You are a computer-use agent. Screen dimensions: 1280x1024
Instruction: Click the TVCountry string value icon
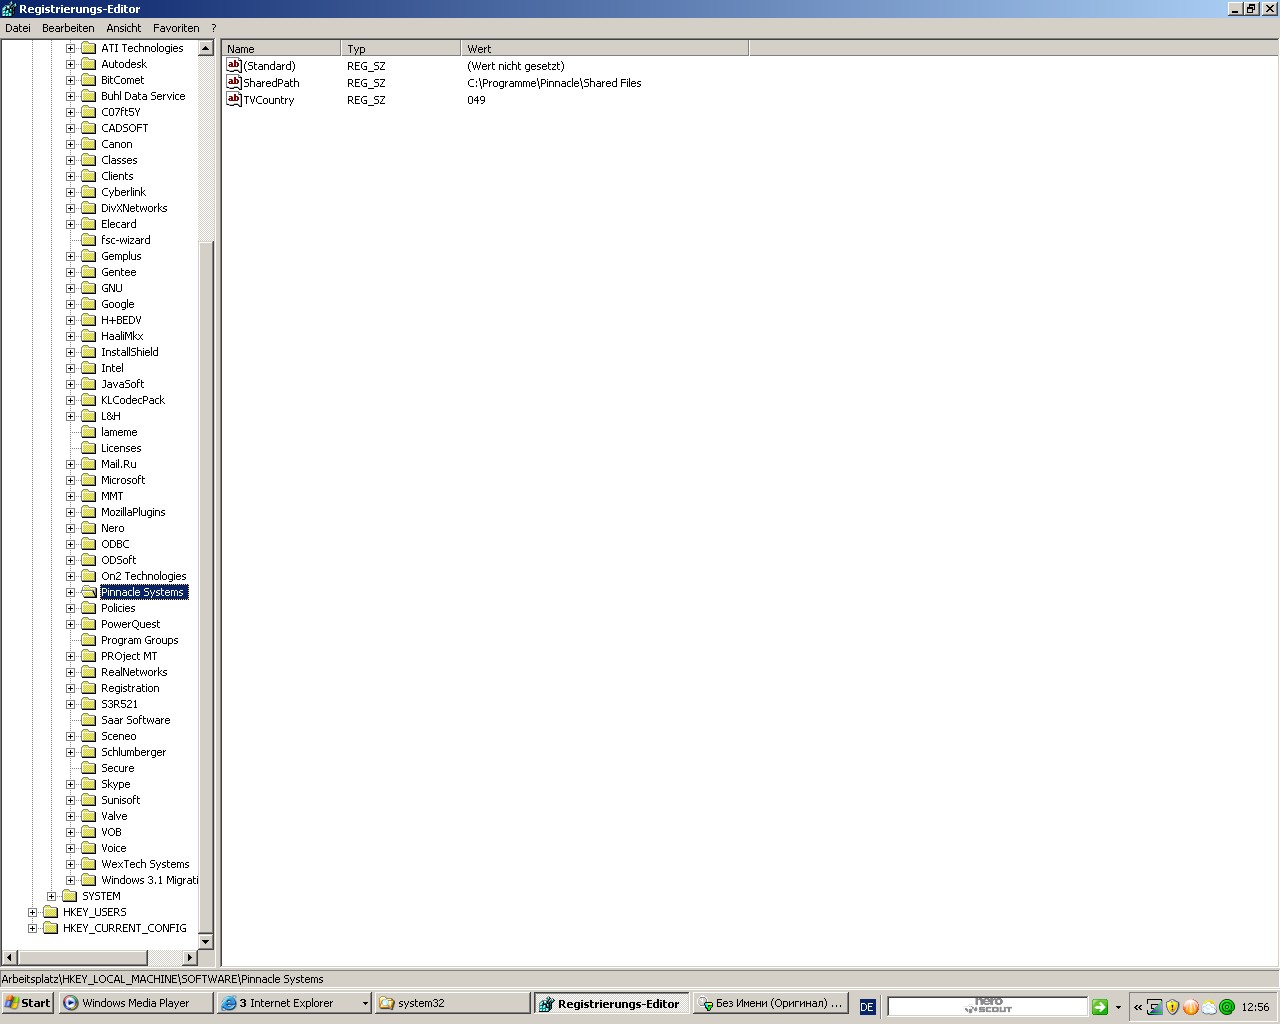pyautogui.click(x=234, y=99)
